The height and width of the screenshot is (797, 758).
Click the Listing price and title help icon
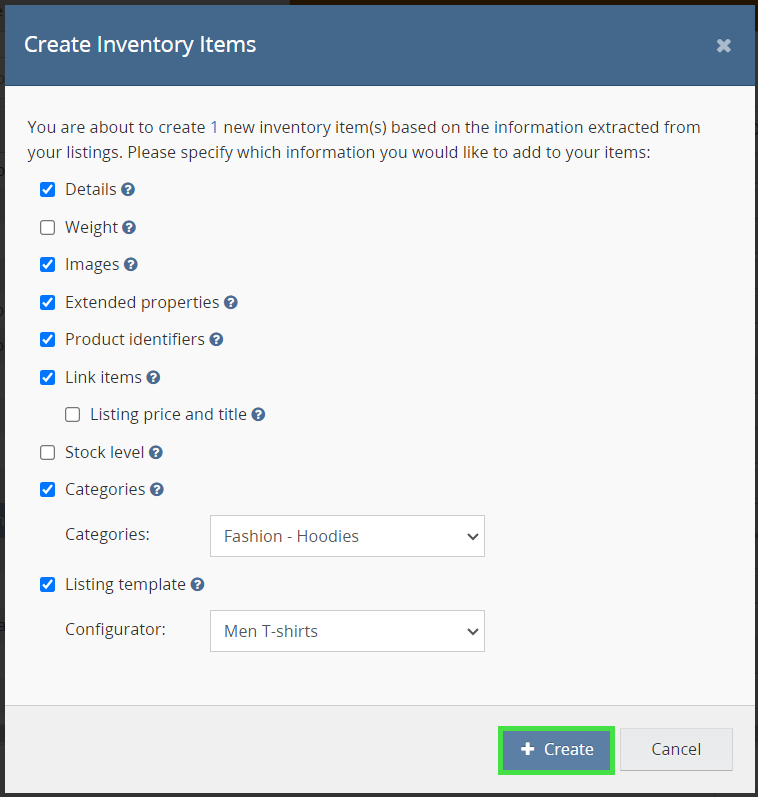(x=258, y=415)
